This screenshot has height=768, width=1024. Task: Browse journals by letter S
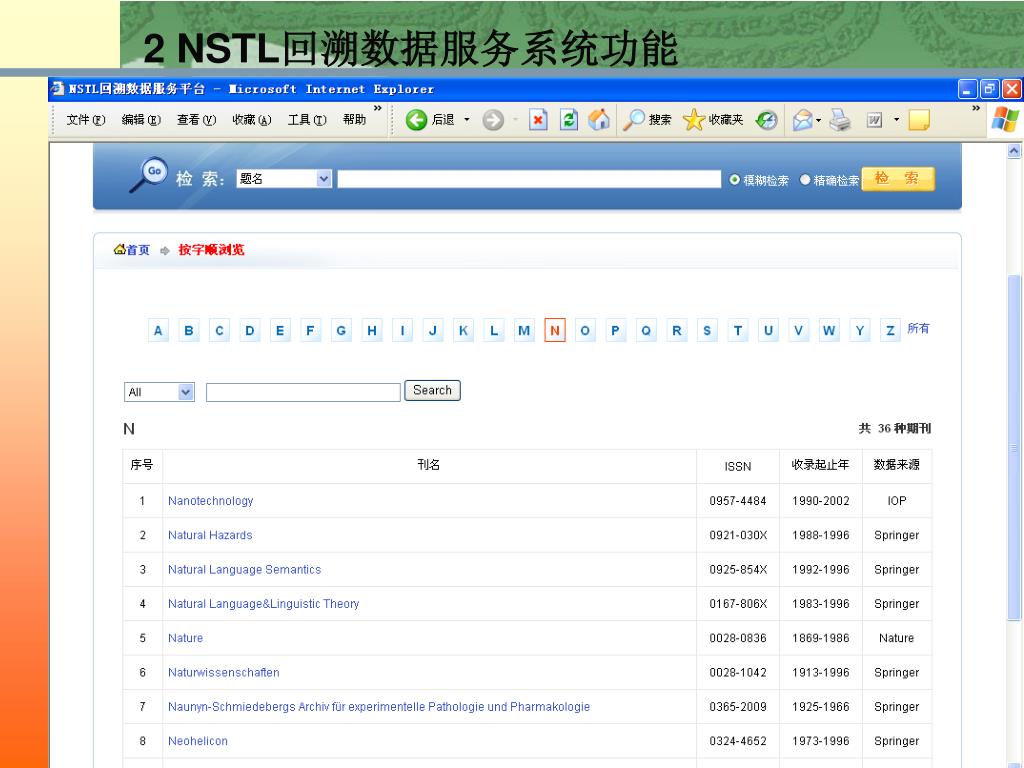[707, 330]
